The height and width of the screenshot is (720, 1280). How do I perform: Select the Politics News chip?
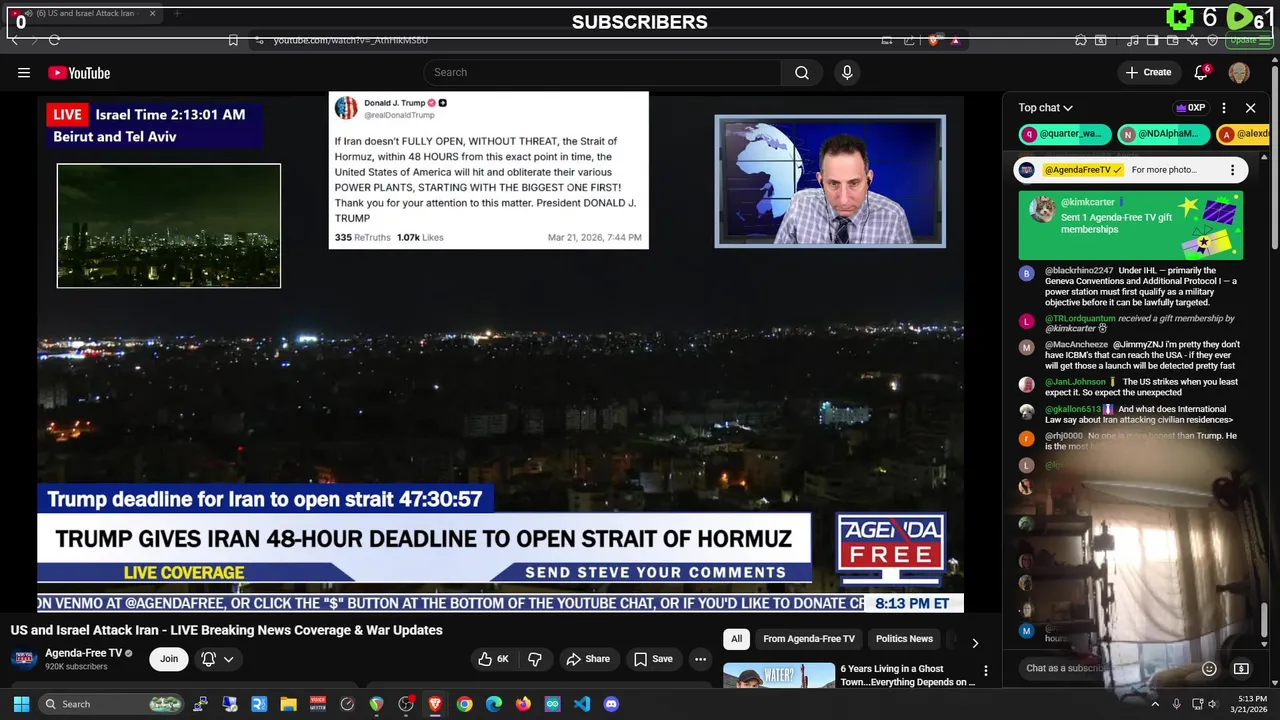(904, 639)
